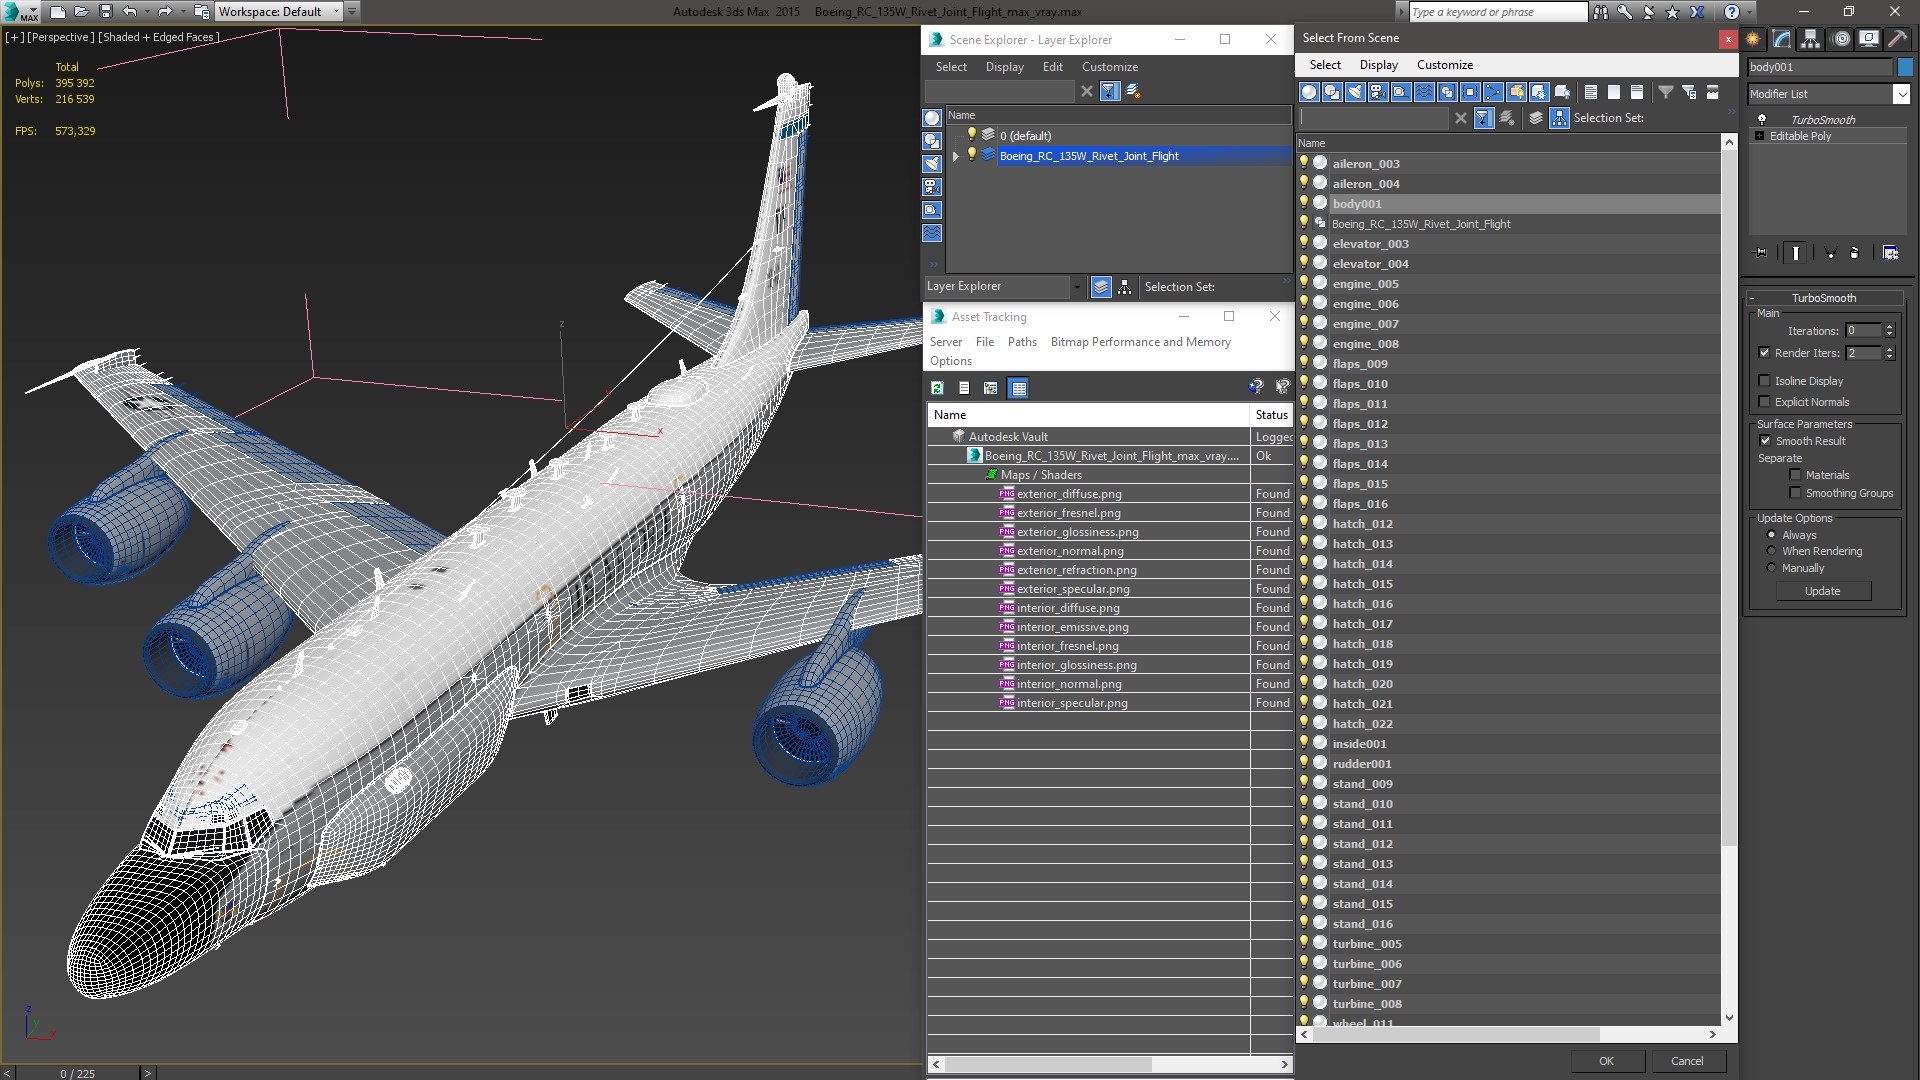Image resolution: width=1920 pixels, height=1080 pixels.
Task: Switch to the Modify panel tab
Action: pos(1782,39)
